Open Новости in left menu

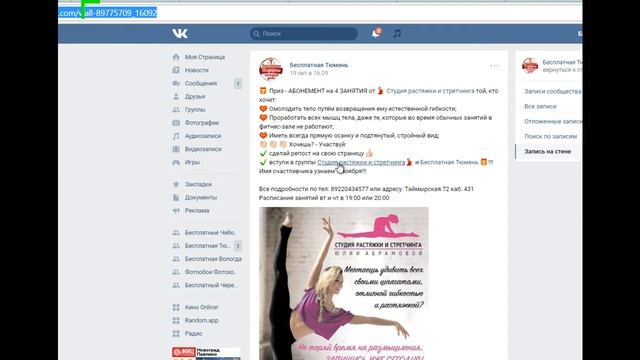click(197, 70)
